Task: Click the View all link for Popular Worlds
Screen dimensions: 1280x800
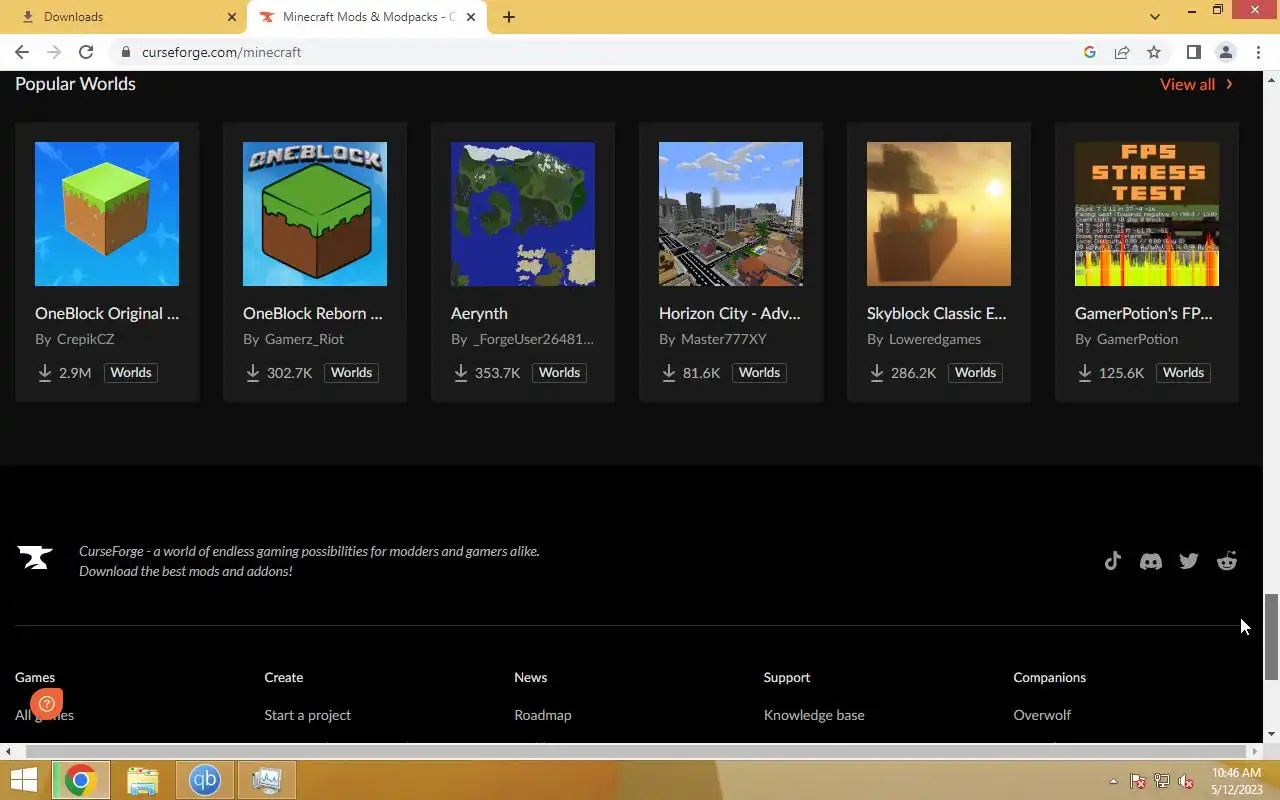Action: pos(1187,85)
